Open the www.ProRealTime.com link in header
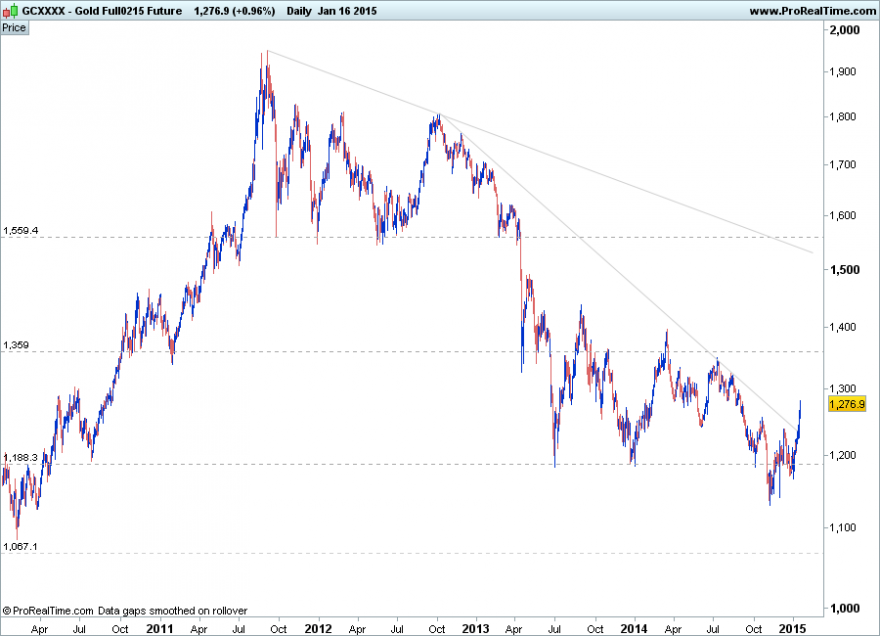The width and height of the screenshot is (880, 636). (x=812, y=11)
